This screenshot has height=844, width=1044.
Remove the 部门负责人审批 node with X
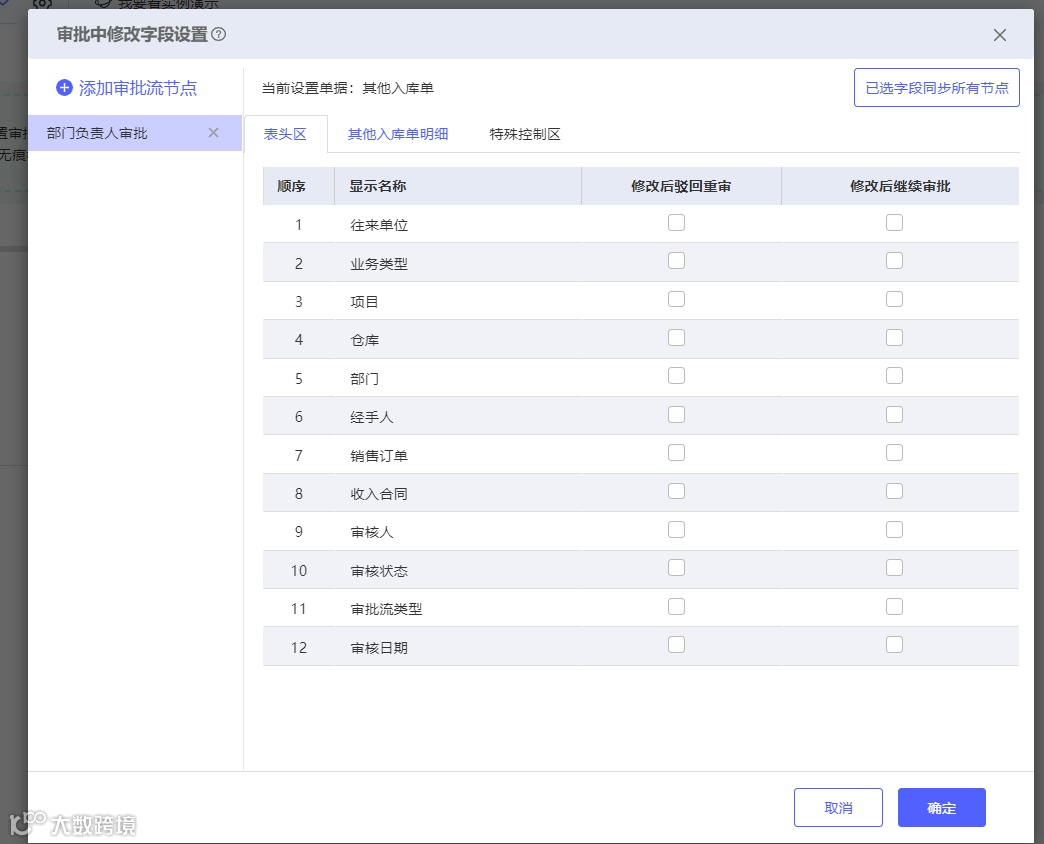(x=213, y=132)
